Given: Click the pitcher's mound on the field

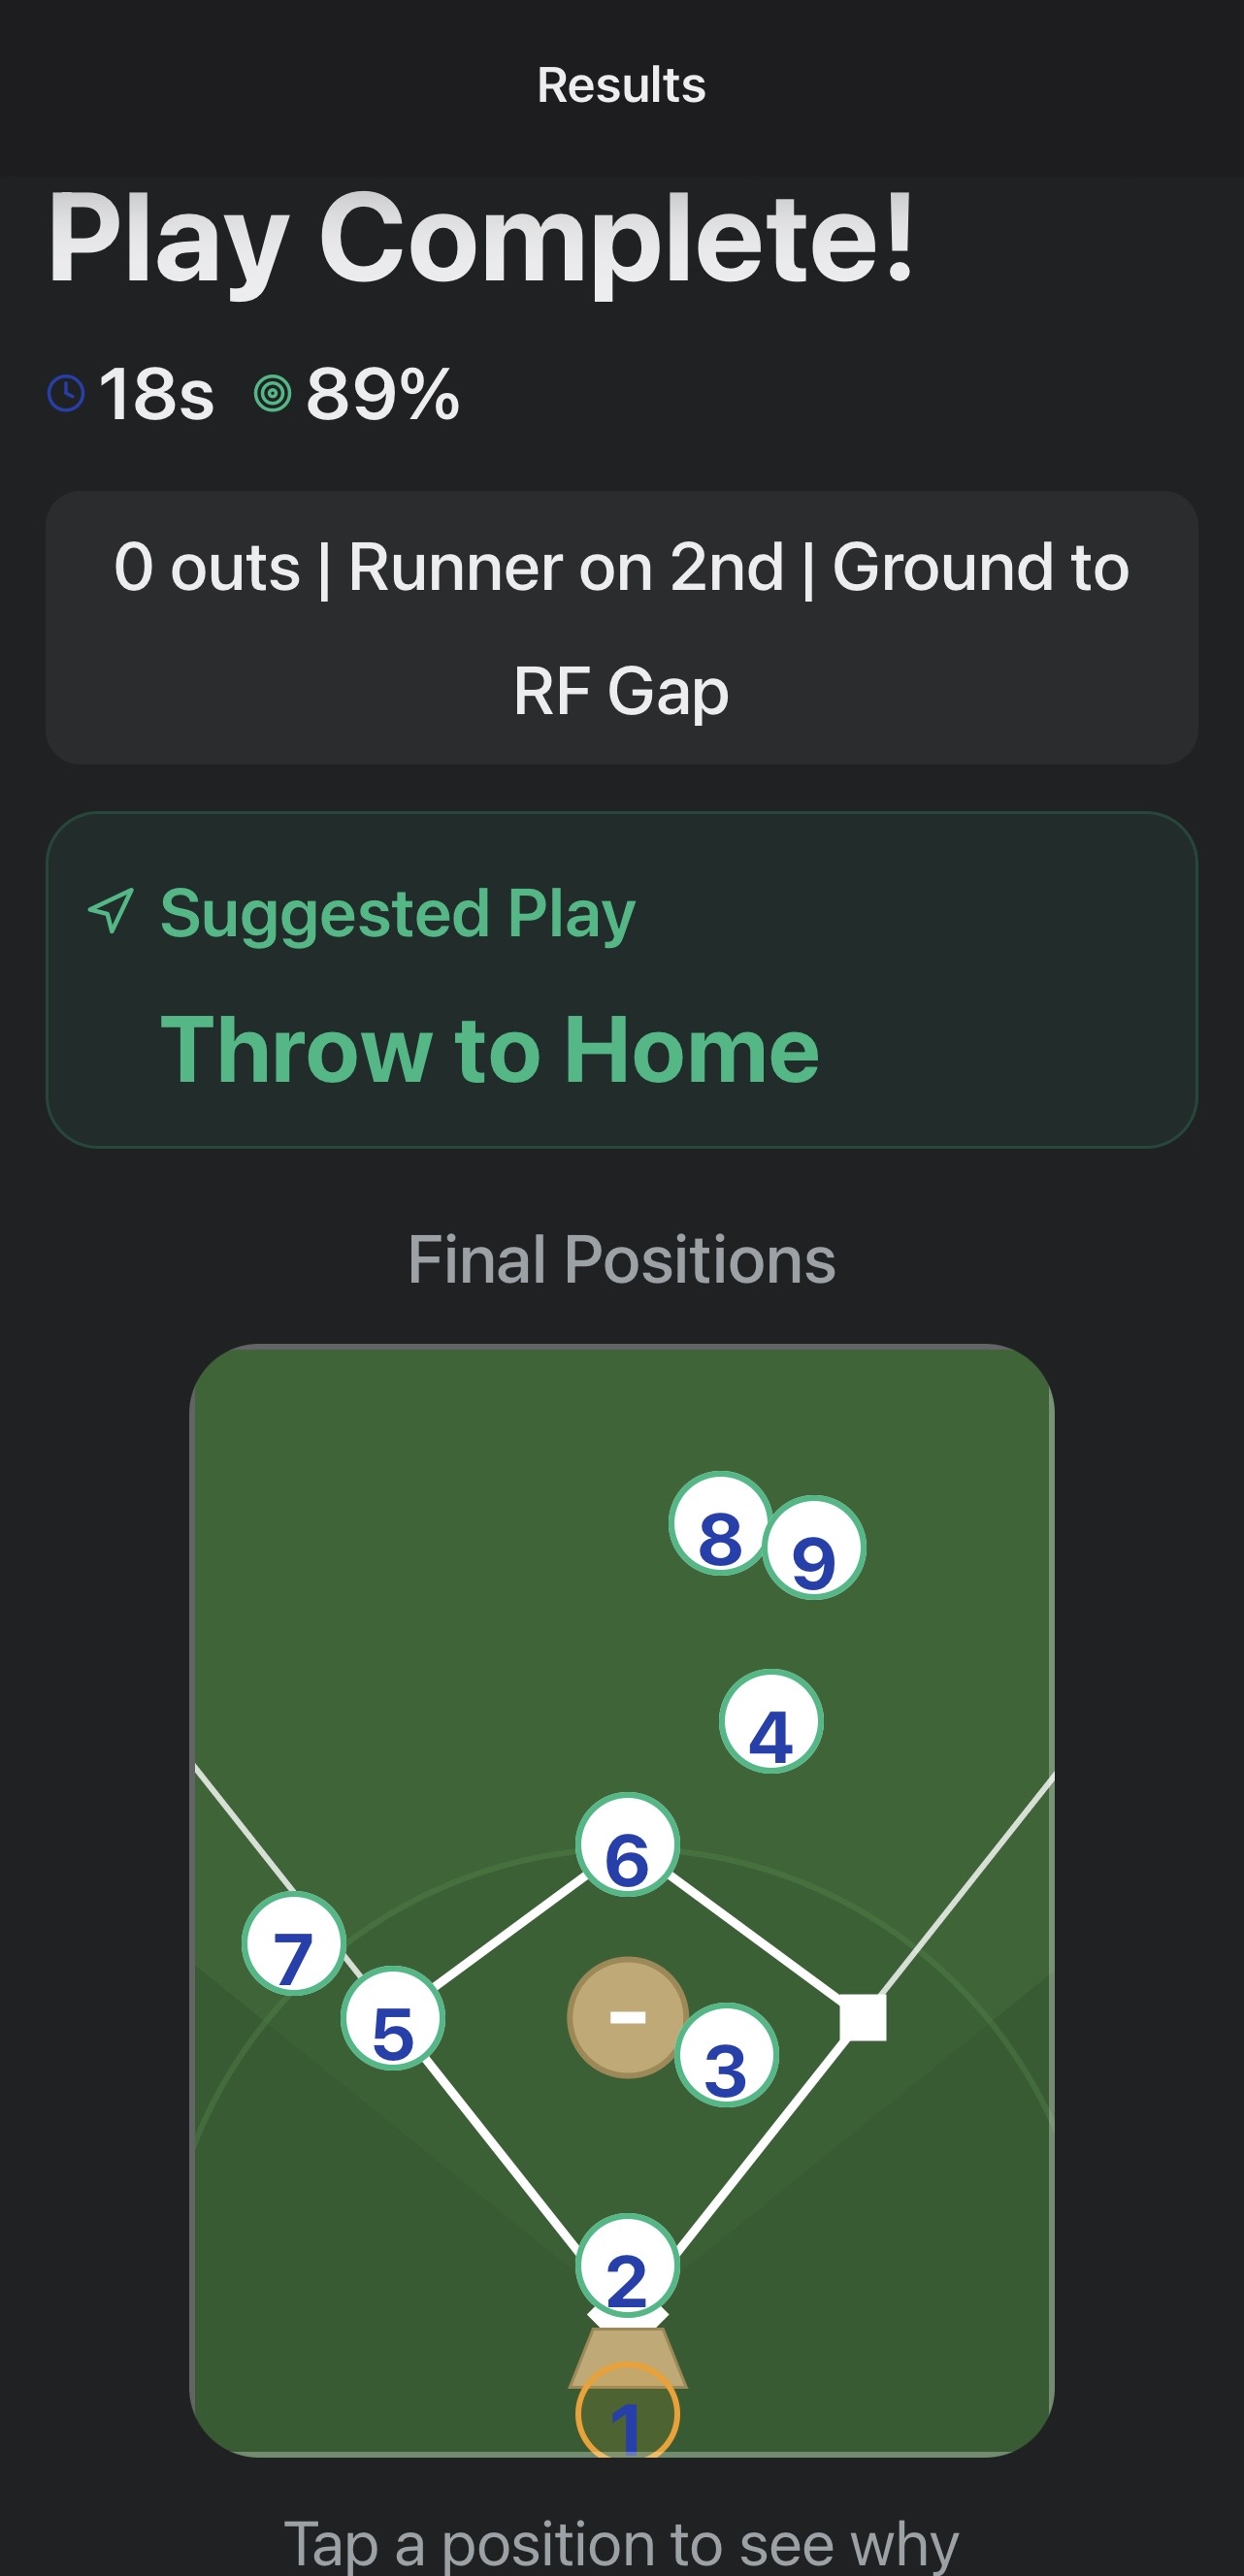Looking at the screenshot, I should (x=621, y=2015).
